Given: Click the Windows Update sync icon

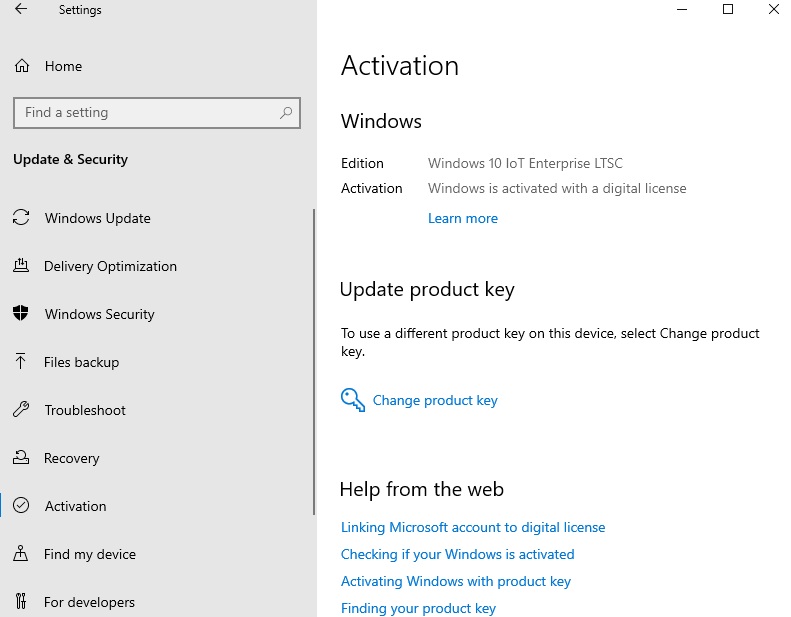Looking at the screenshot, I should (21, 218).
